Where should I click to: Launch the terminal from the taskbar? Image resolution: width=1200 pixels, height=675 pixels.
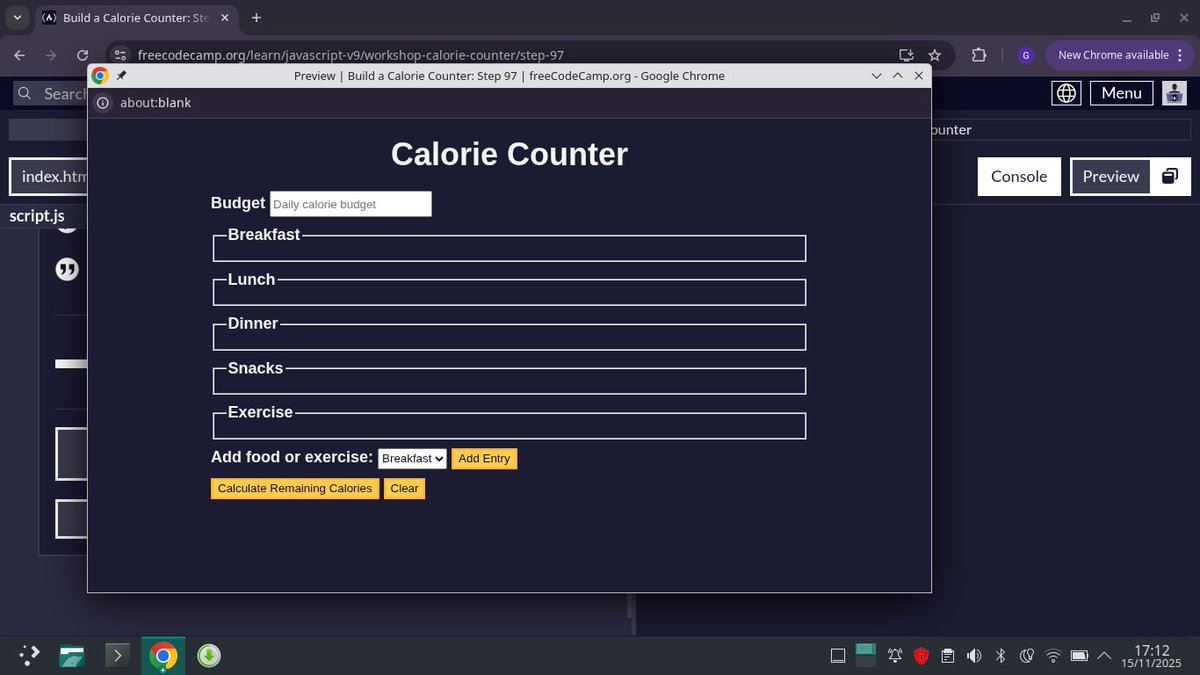[x=117, y=655]
